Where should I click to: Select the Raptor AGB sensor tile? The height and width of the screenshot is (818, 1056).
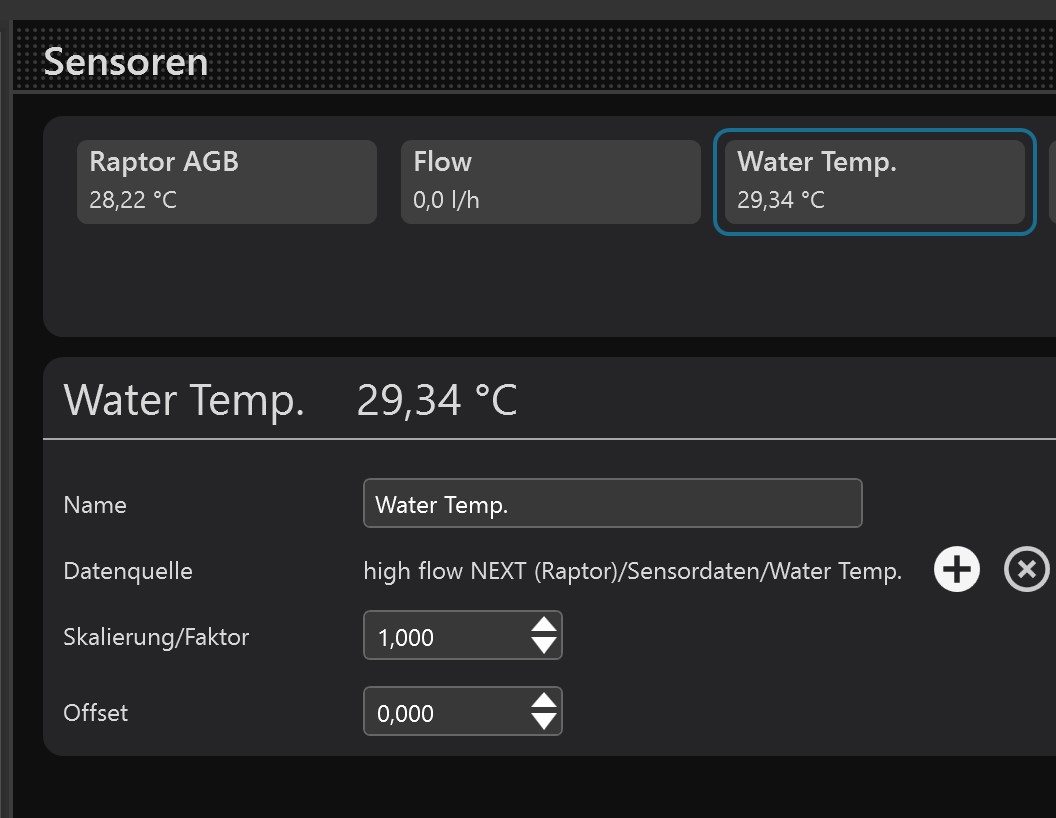pyautogui.click(x=226, y=181)
